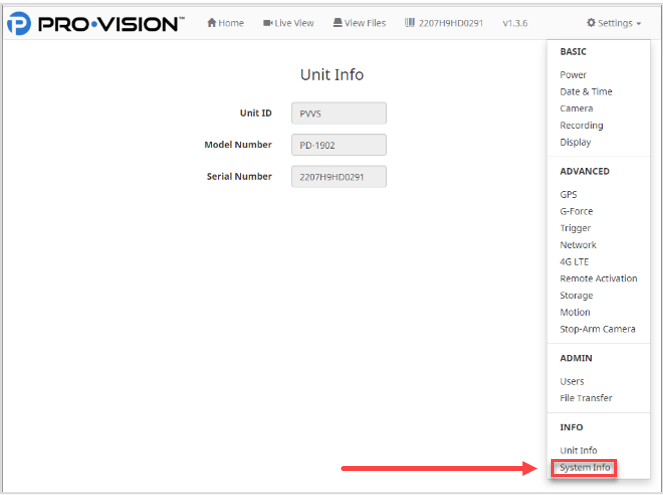Open GPS settings
The image size is (663, 495).
click(x=568, y=194)
